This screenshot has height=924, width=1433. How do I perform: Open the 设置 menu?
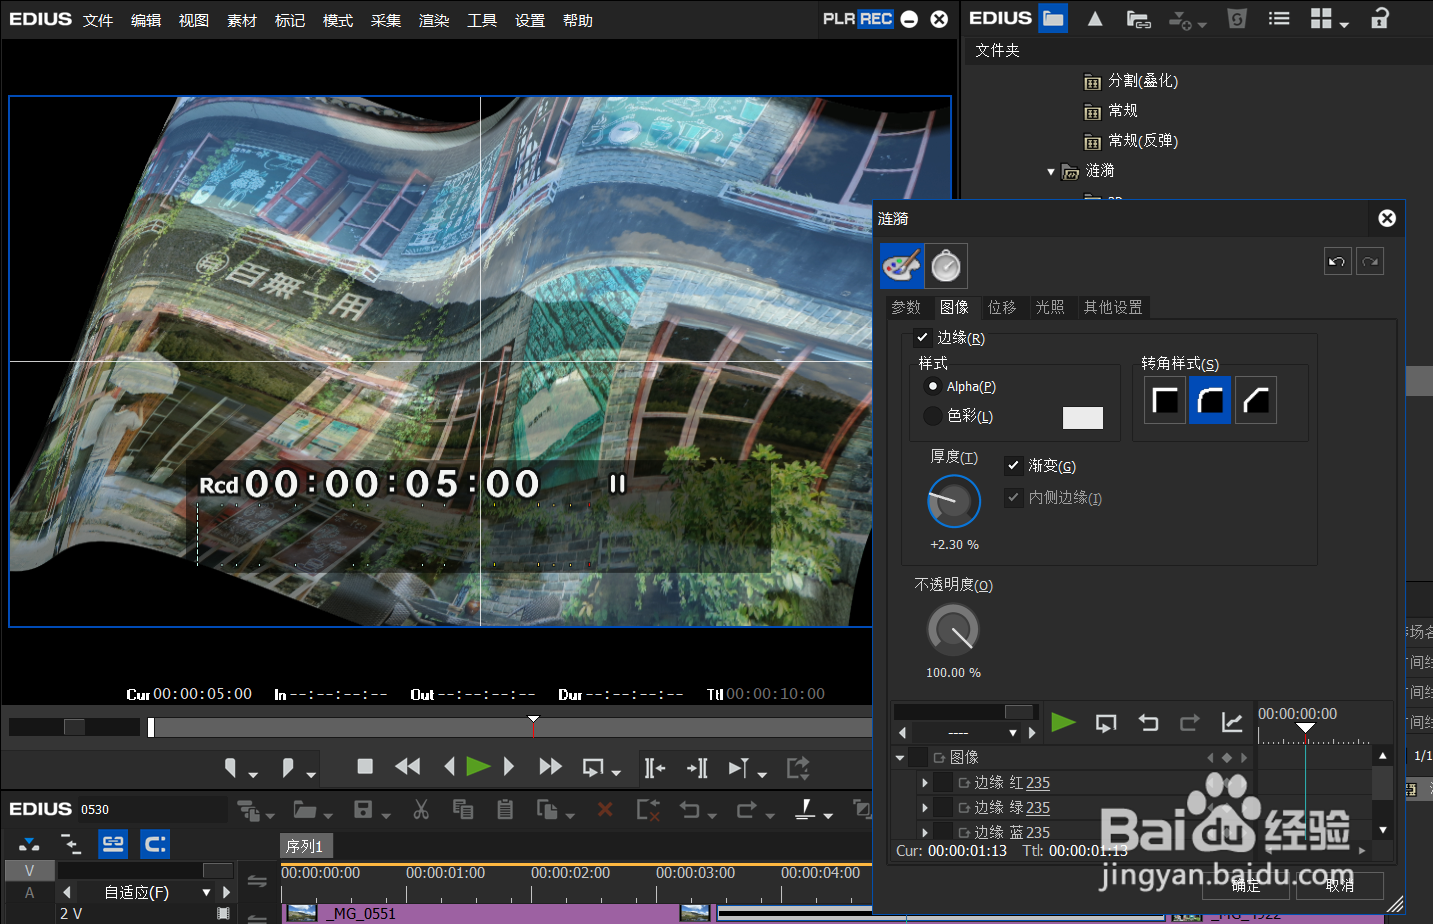point(530,20)
